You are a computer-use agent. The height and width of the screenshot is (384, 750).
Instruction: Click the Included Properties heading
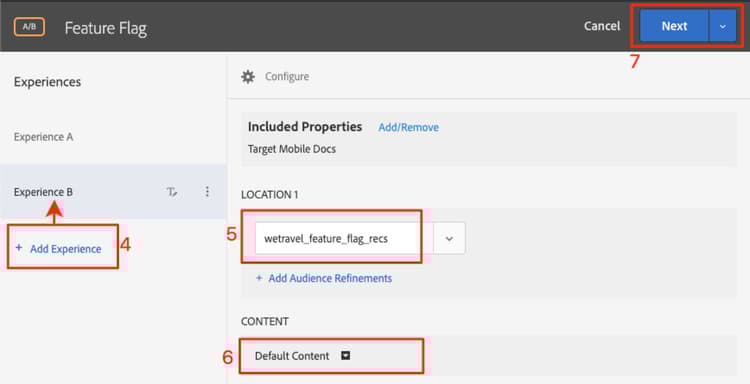pyautogui.click(x=305, y=127)
